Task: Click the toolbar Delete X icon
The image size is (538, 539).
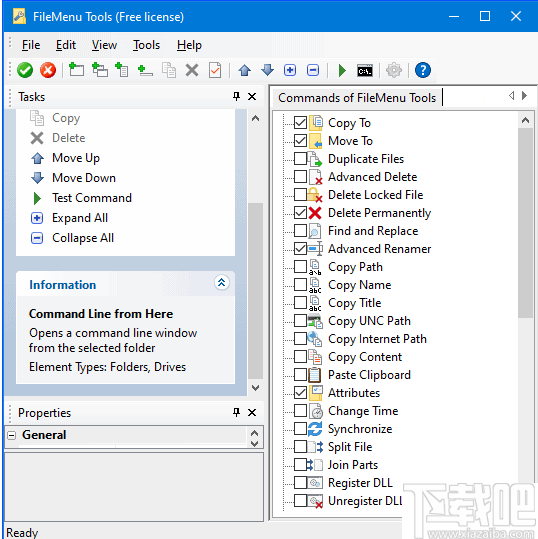Action: click(x=192, y=70)
